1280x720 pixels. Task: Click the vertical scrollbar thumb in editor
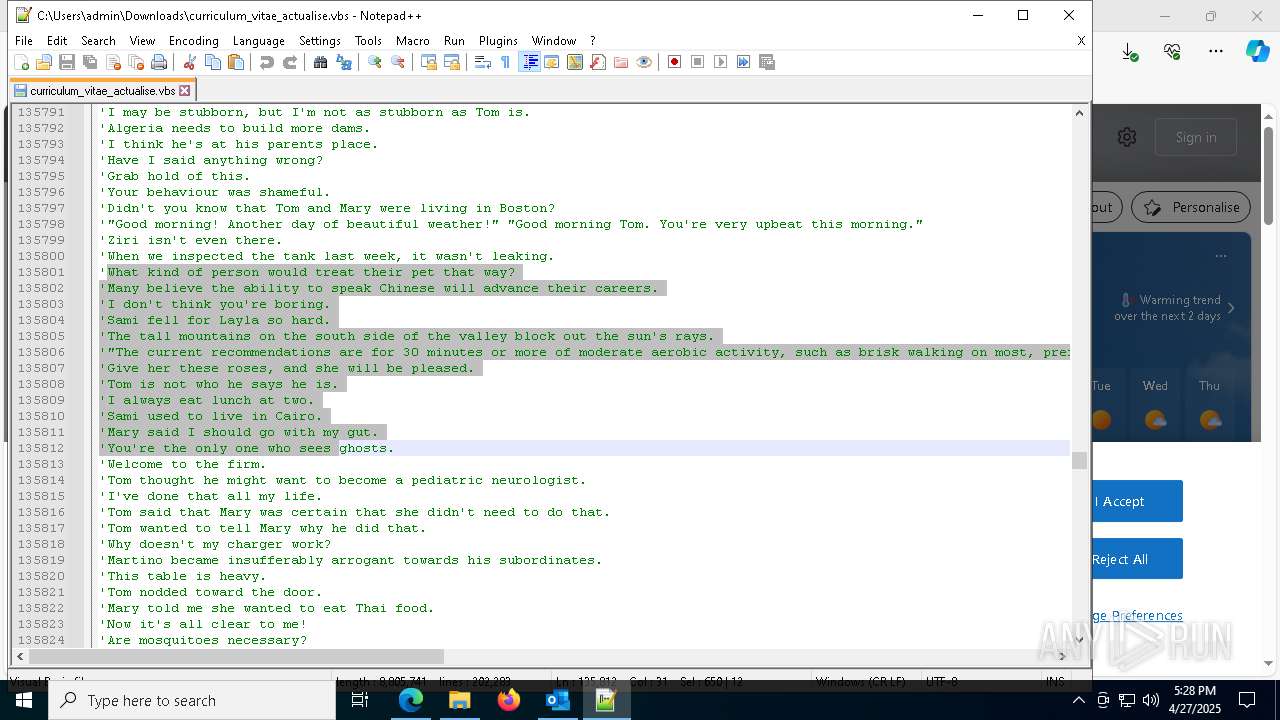1079,460
